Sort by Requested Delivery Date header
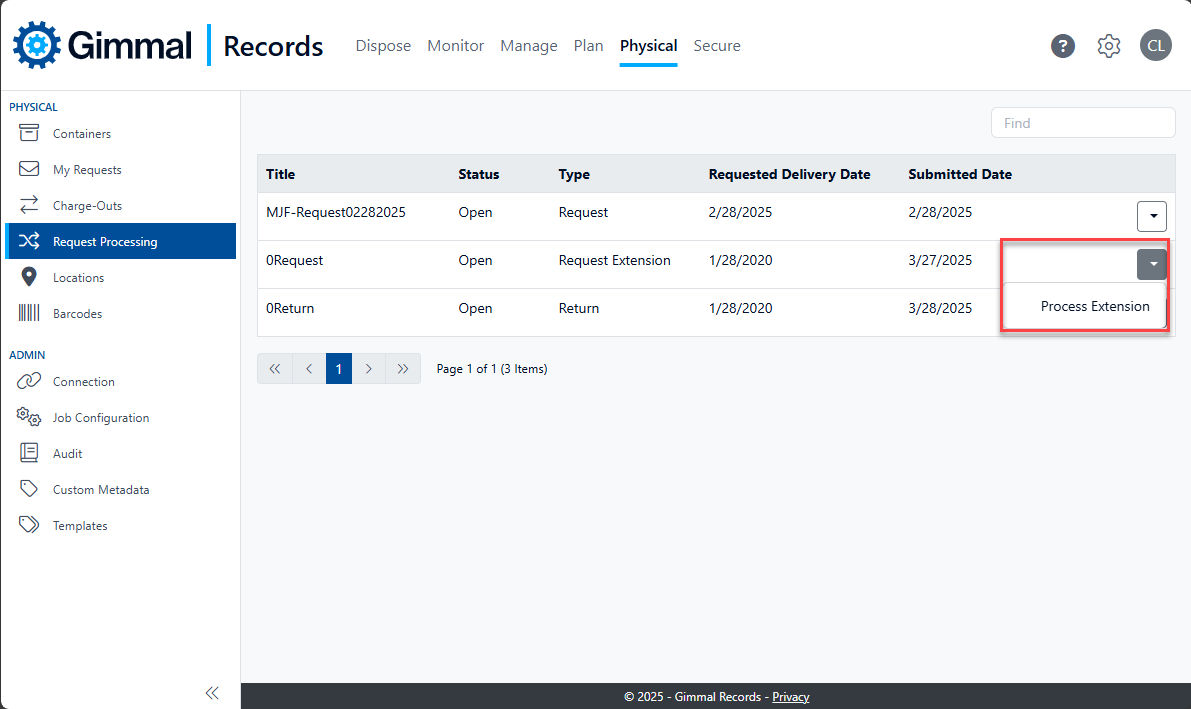 tap(789, 174)
